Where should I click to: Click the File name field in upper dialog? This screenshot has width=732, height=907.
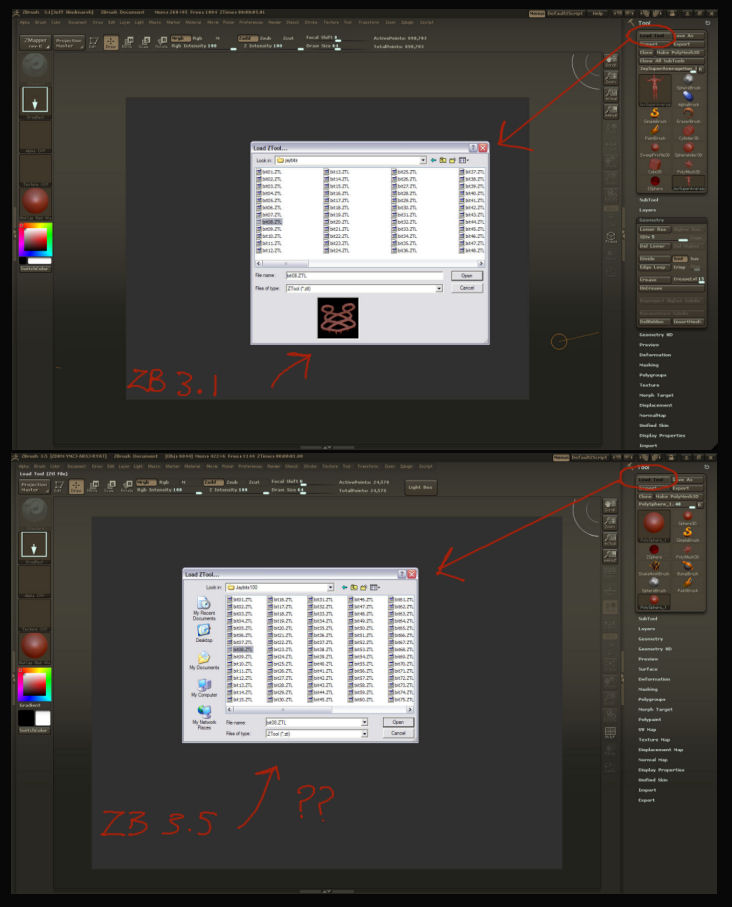[365, 276]
